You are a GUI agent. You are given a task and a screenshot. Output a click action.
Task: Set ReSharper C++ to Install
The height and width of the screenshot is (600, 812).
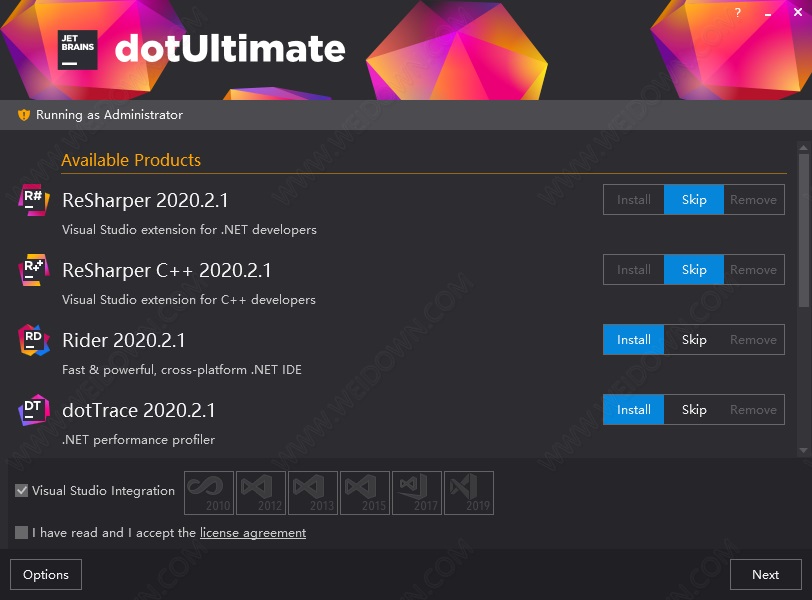tap(633, 270)
